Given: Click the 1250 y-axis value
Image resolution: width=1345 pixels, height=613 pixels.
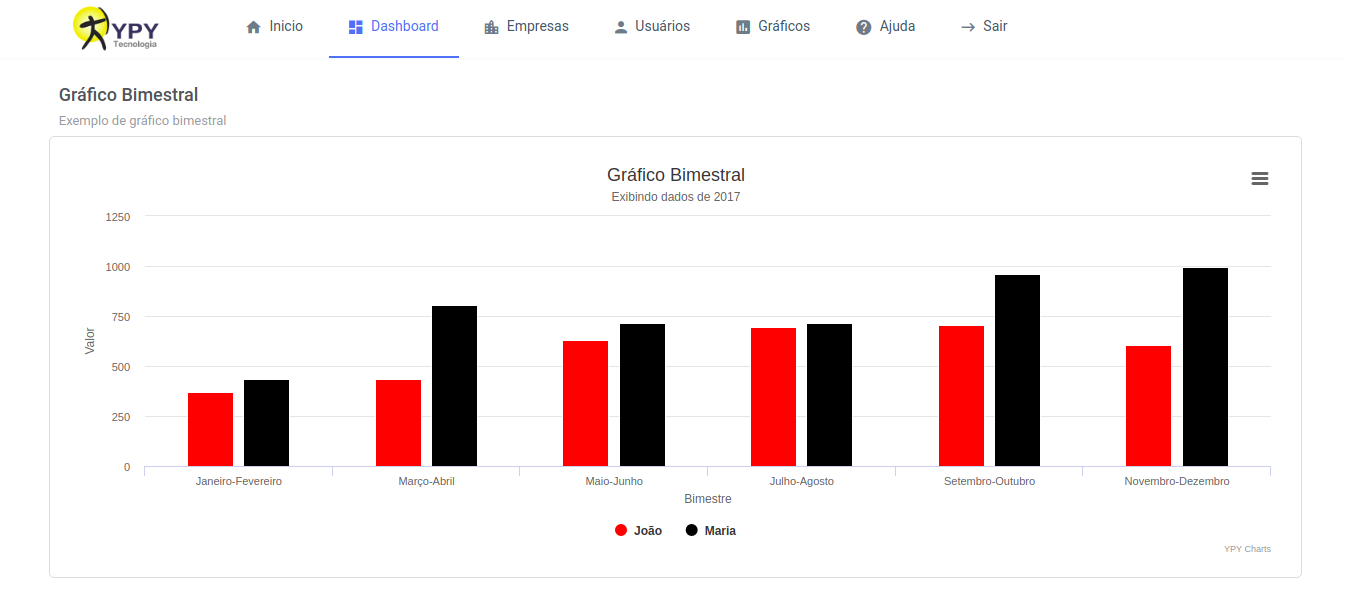Looking at the screenshot, I should point(118,217).
